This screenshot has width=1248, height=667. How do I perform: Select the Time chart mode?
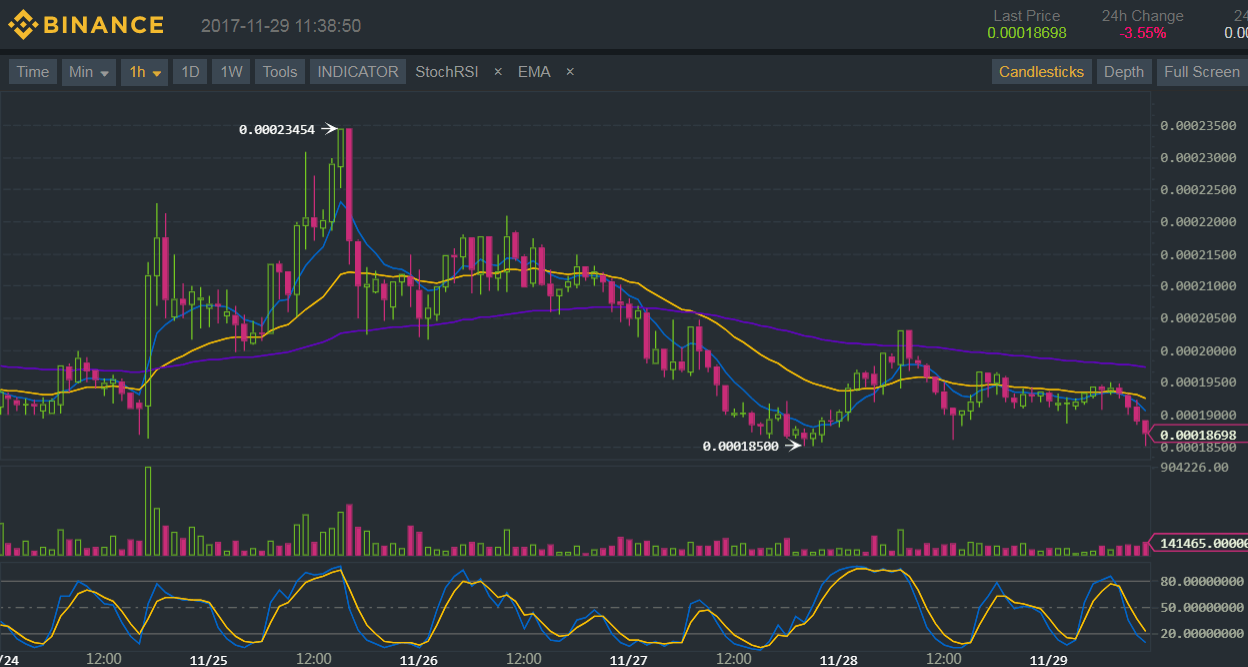click(x=32, y=72)
